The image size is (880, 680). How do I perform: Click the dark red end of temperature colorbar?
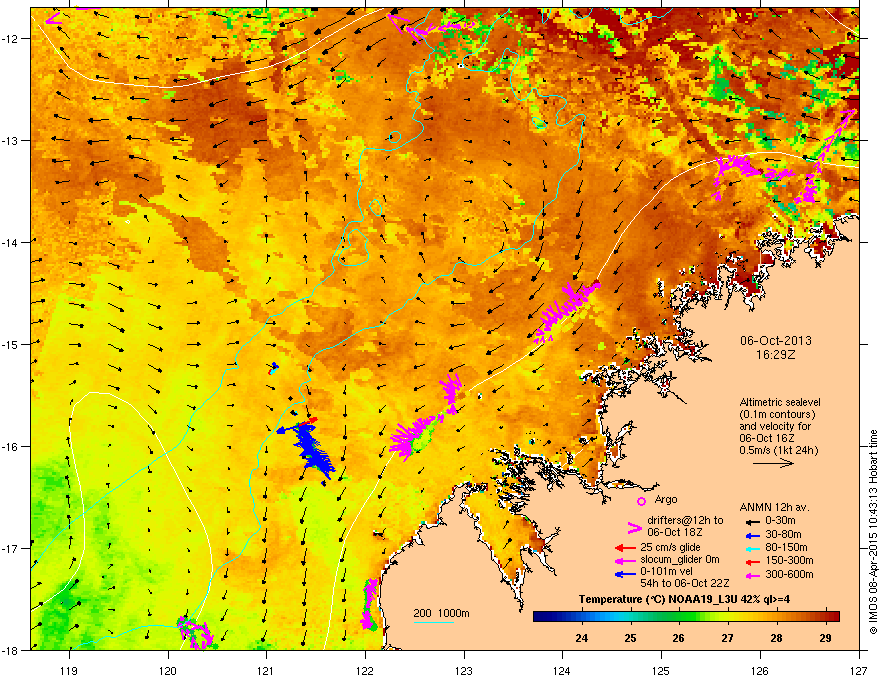[x=832, y=617]
